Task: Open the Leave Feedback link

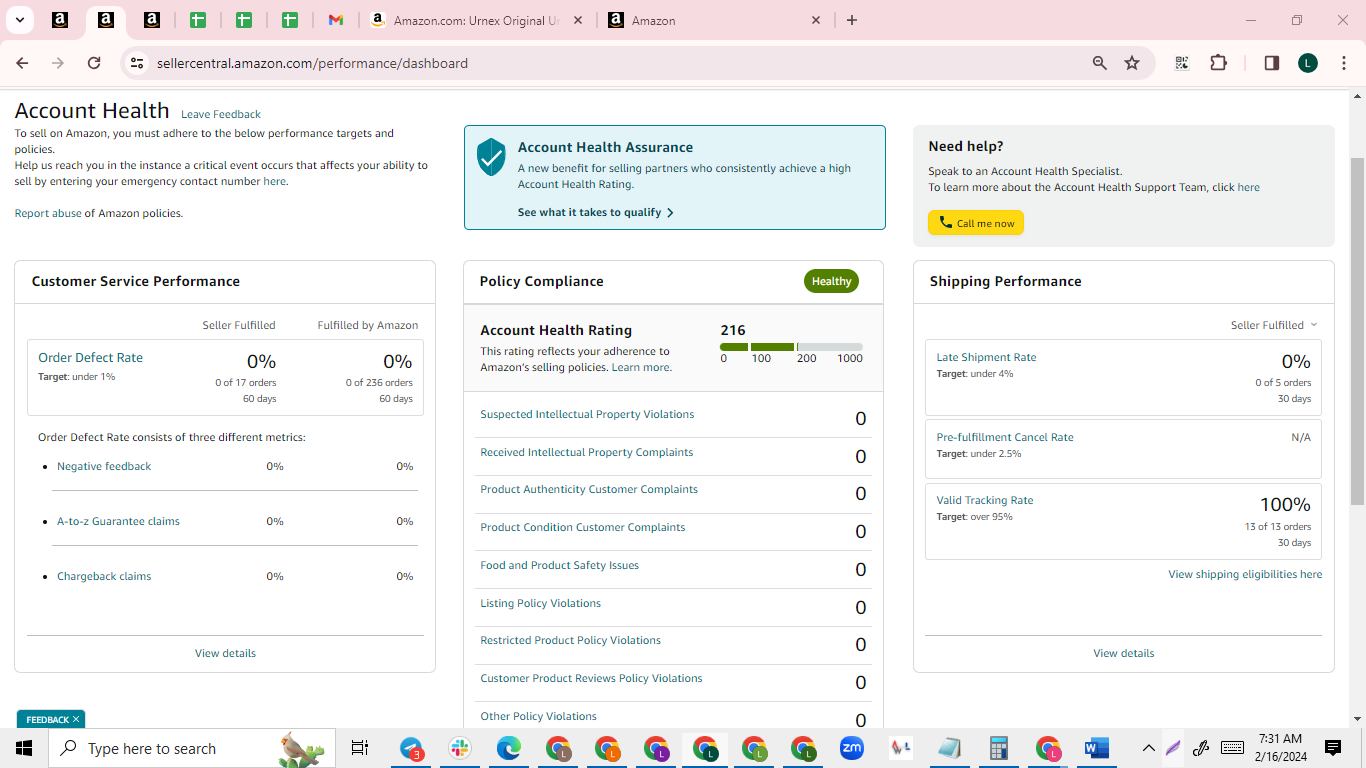Action: [x=221, y=114]
